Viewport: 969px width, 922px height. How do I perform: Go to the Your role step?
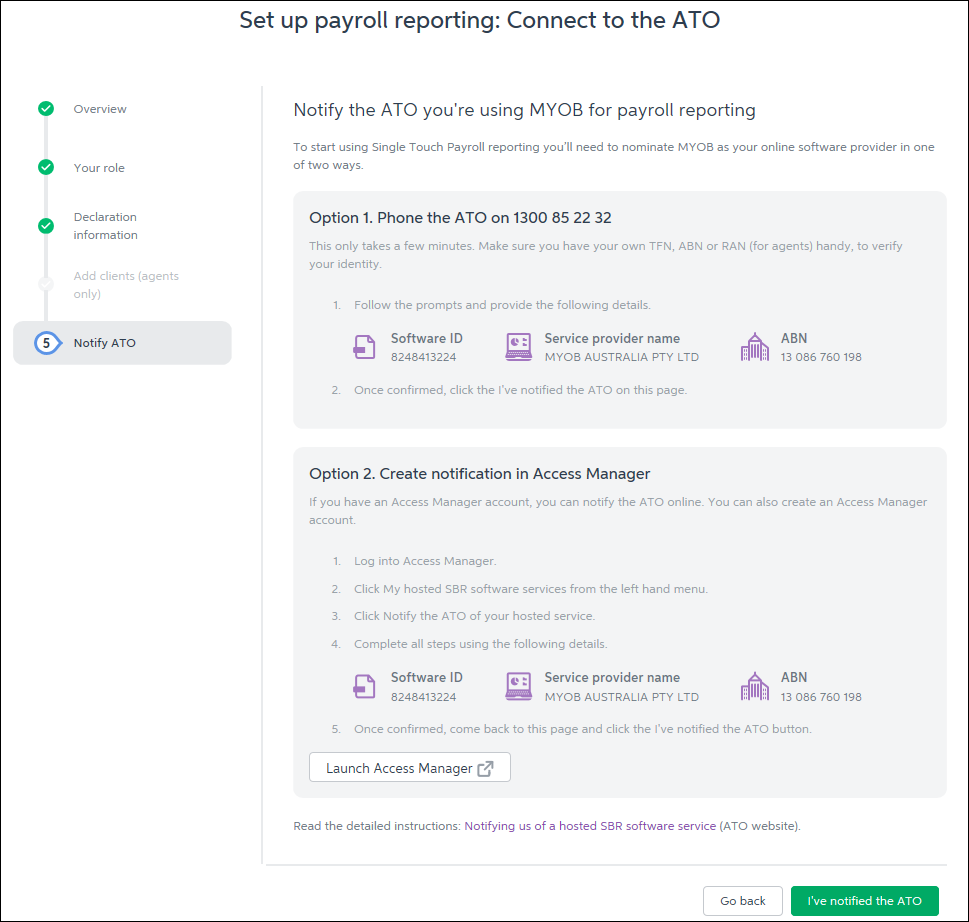pos(99,168)
